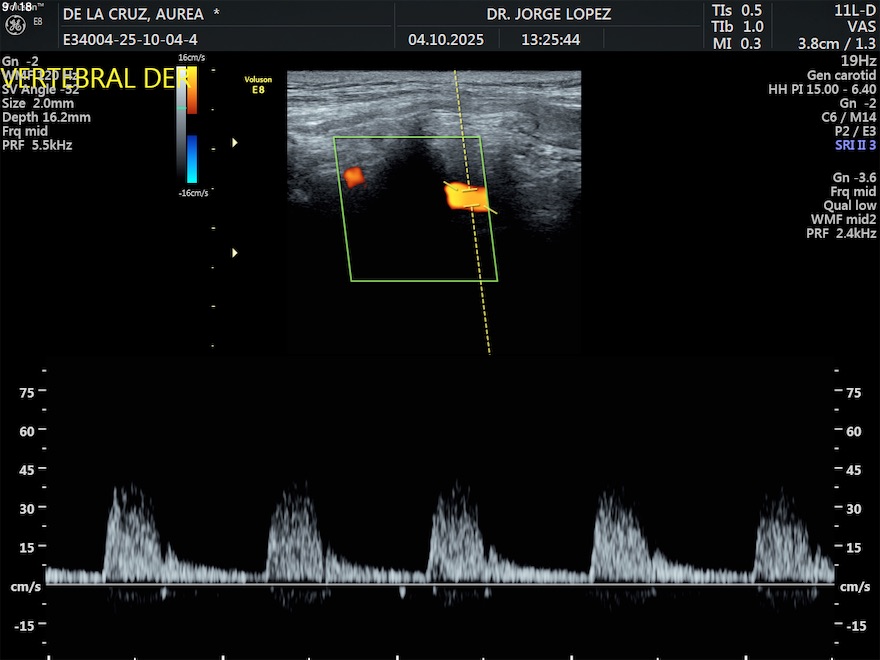Viewport: 880px width, 660px height.
Task: Click the SRI II 3 setting label
Action: tap(855, 145)
